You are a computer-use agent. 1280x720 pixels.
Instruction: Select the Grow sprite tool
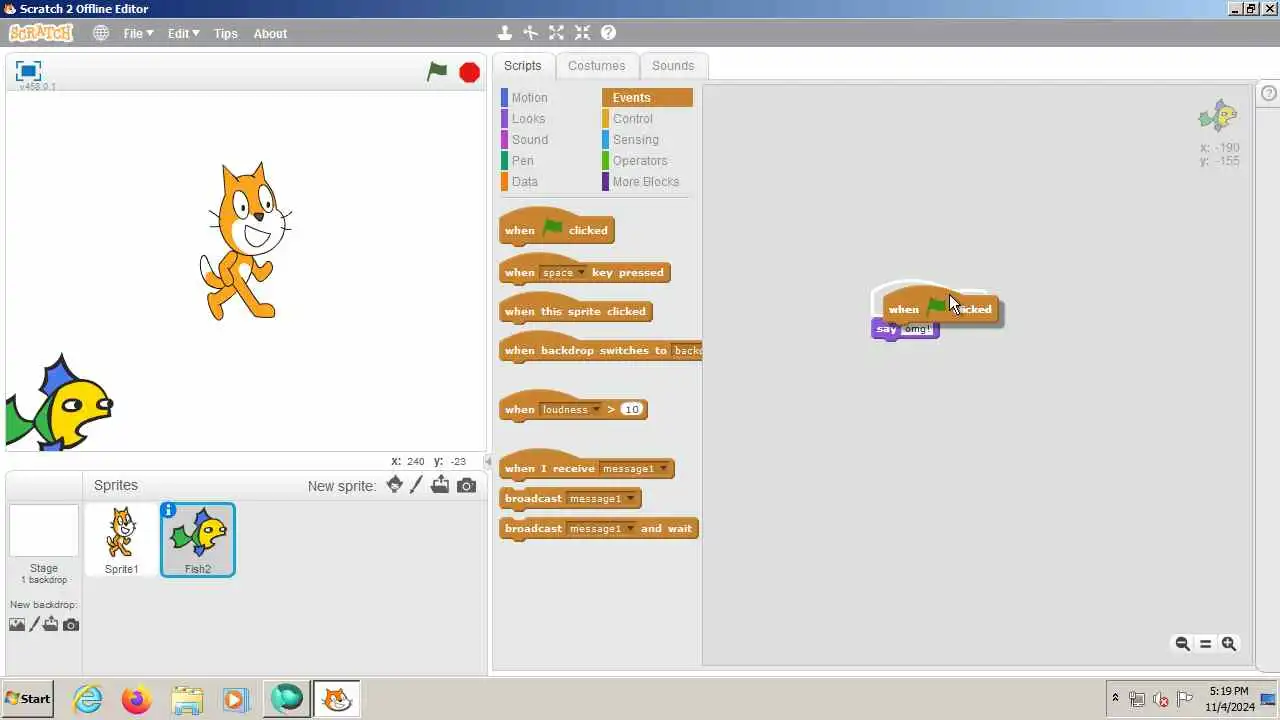coord(557,33)
